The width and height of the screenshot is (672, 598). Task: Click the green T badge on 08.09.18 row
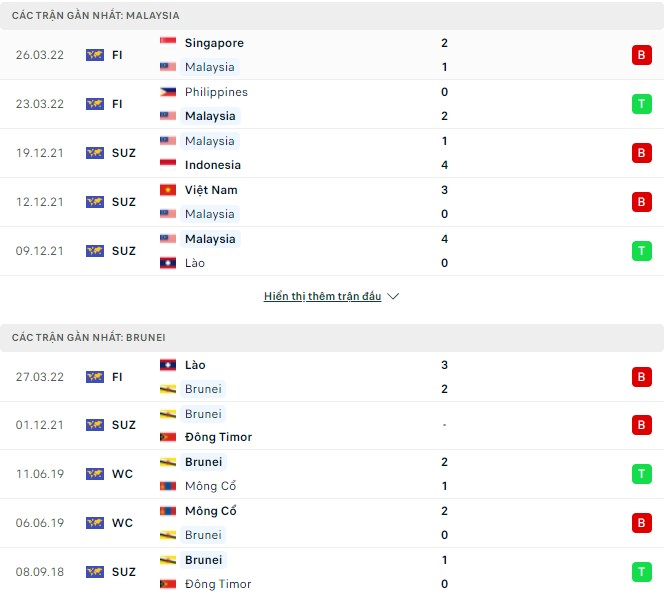tap(640, 572)
